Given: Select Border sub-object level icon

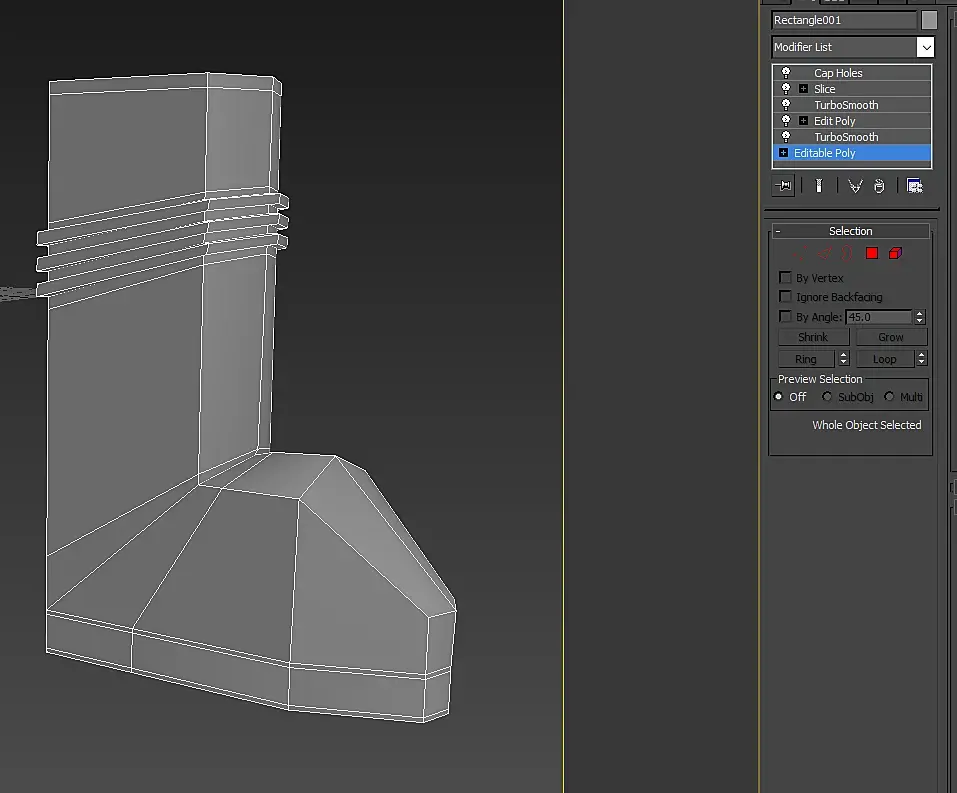Looking at the screenshot, I should pos(847,253).
